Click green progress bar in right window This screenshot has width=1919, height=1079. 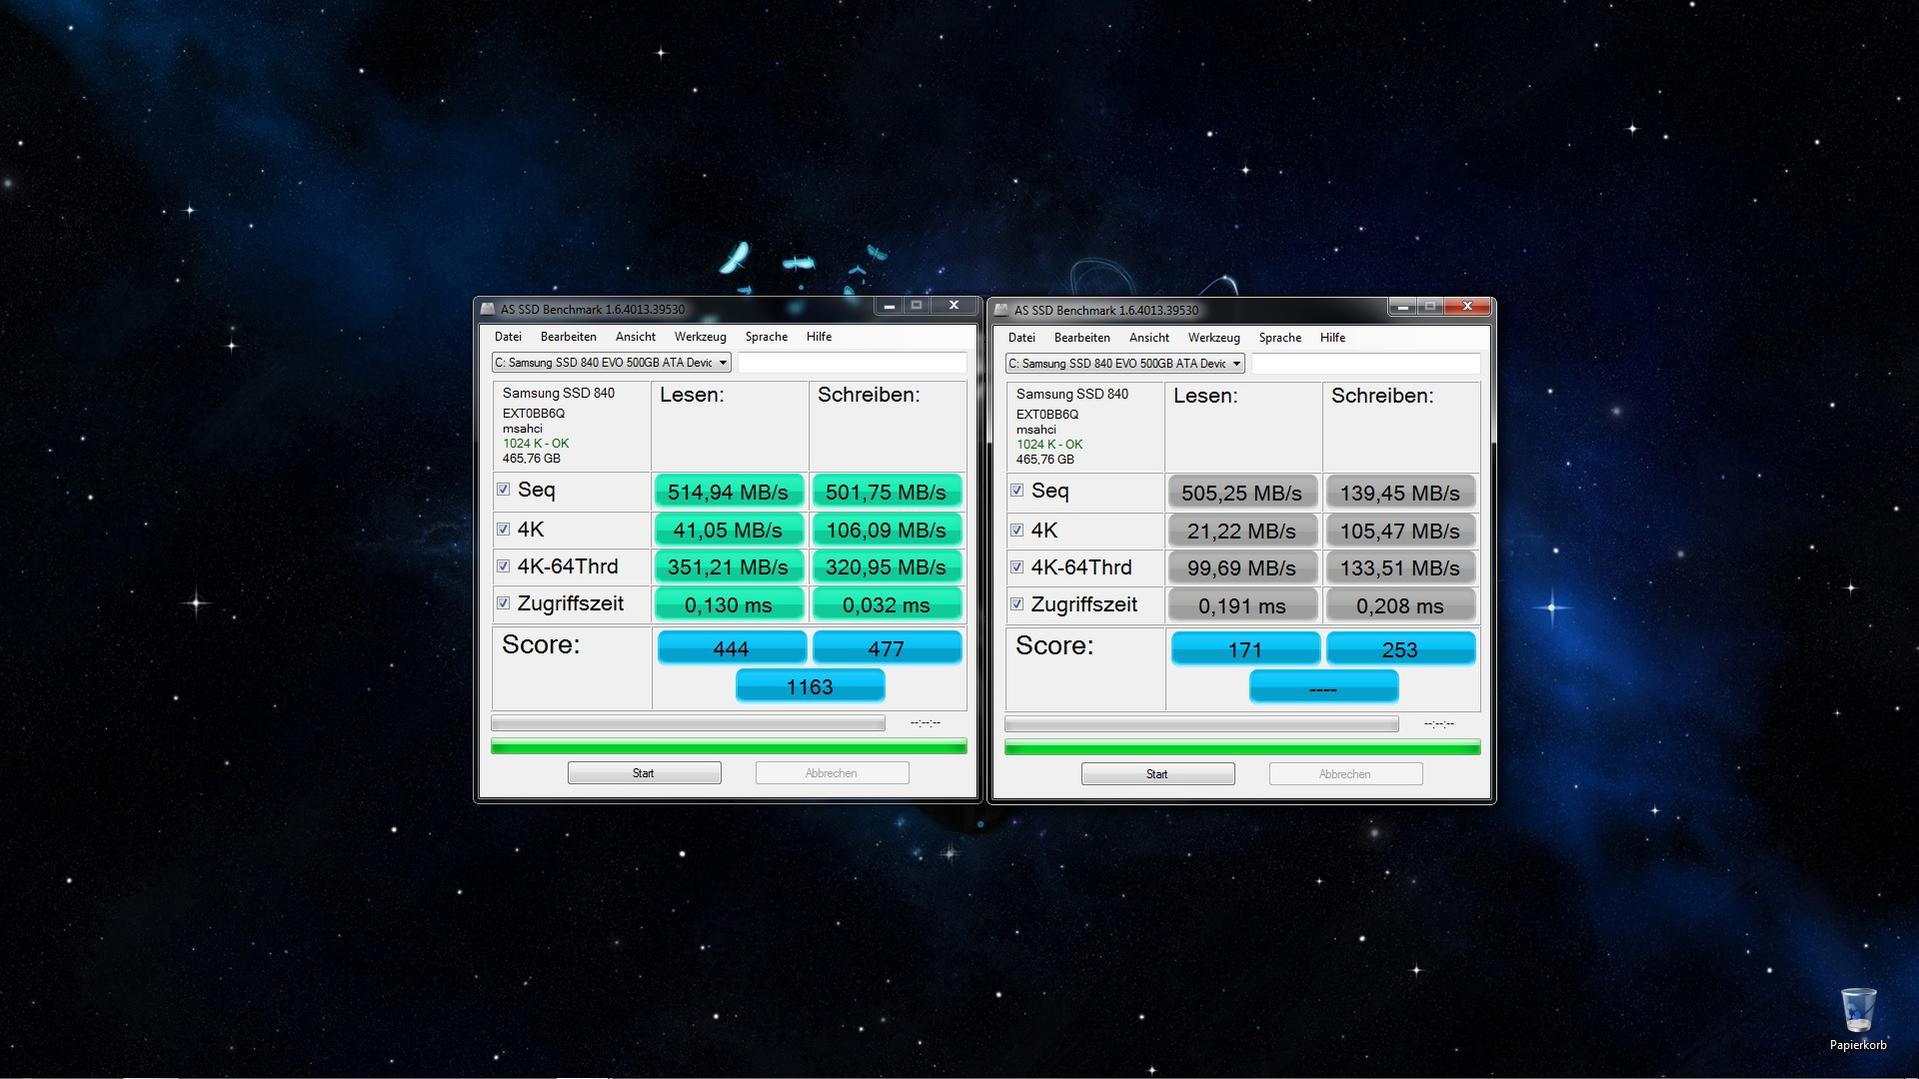(x=1243, y=747)
